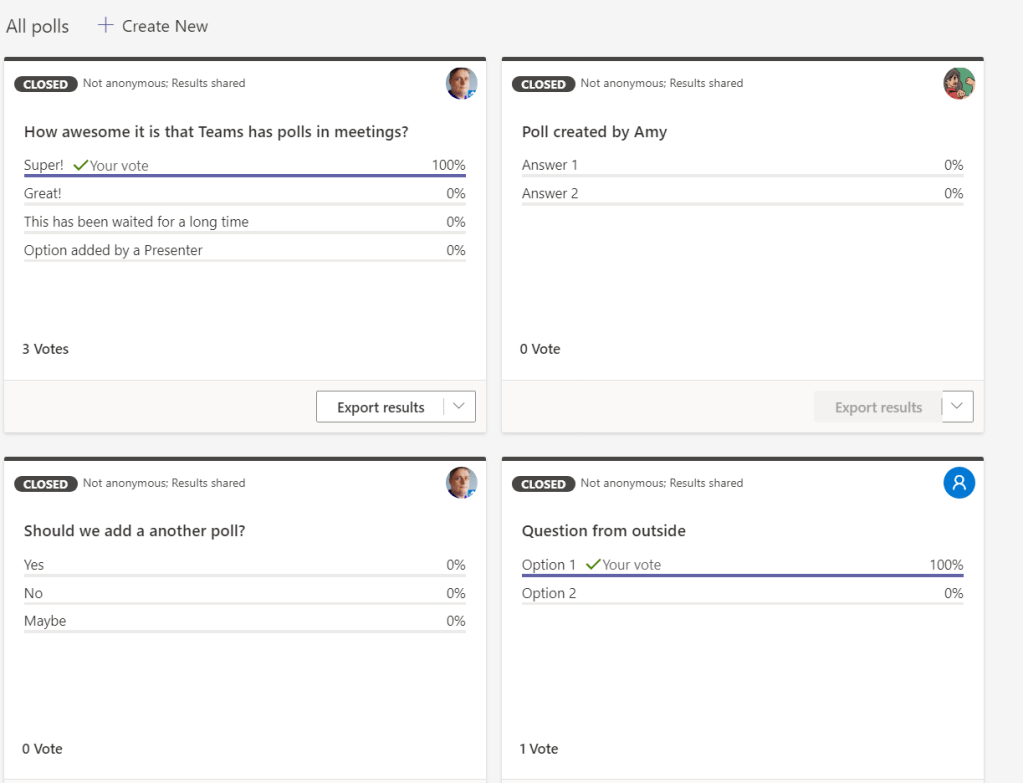Click the plus icon beside Create New
This screenshot has height=783, width=1023.
tap(105, 26)
